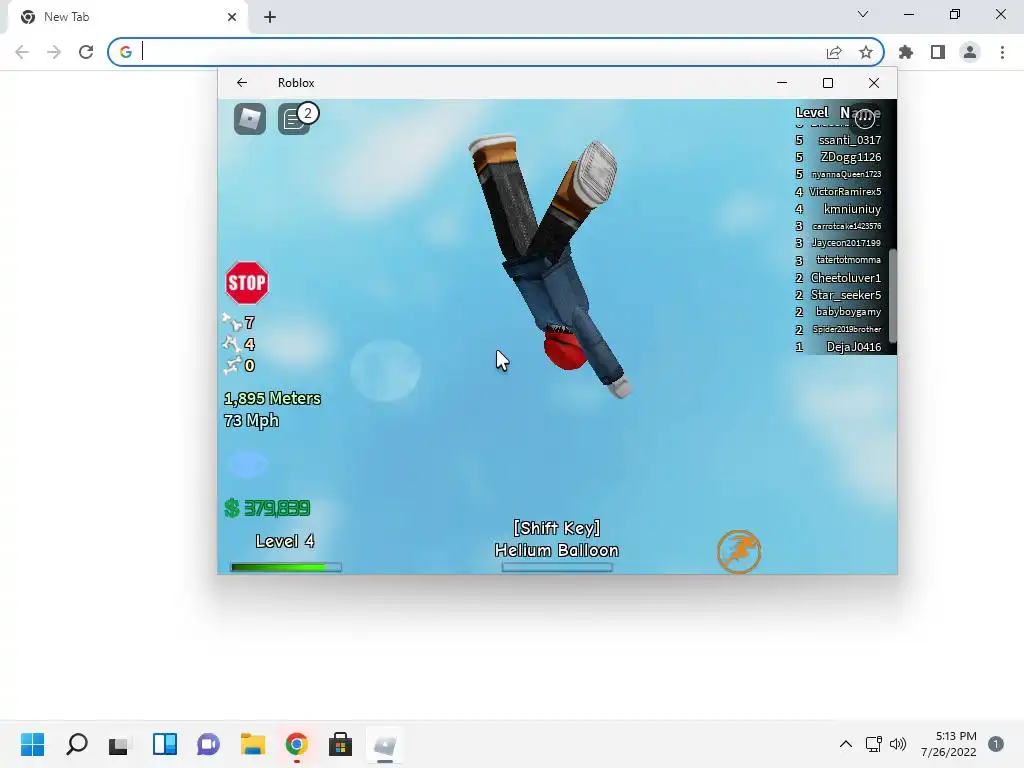Open the Windows Start menu
This screenshot has height=768, width=1024.
(33, 744)
